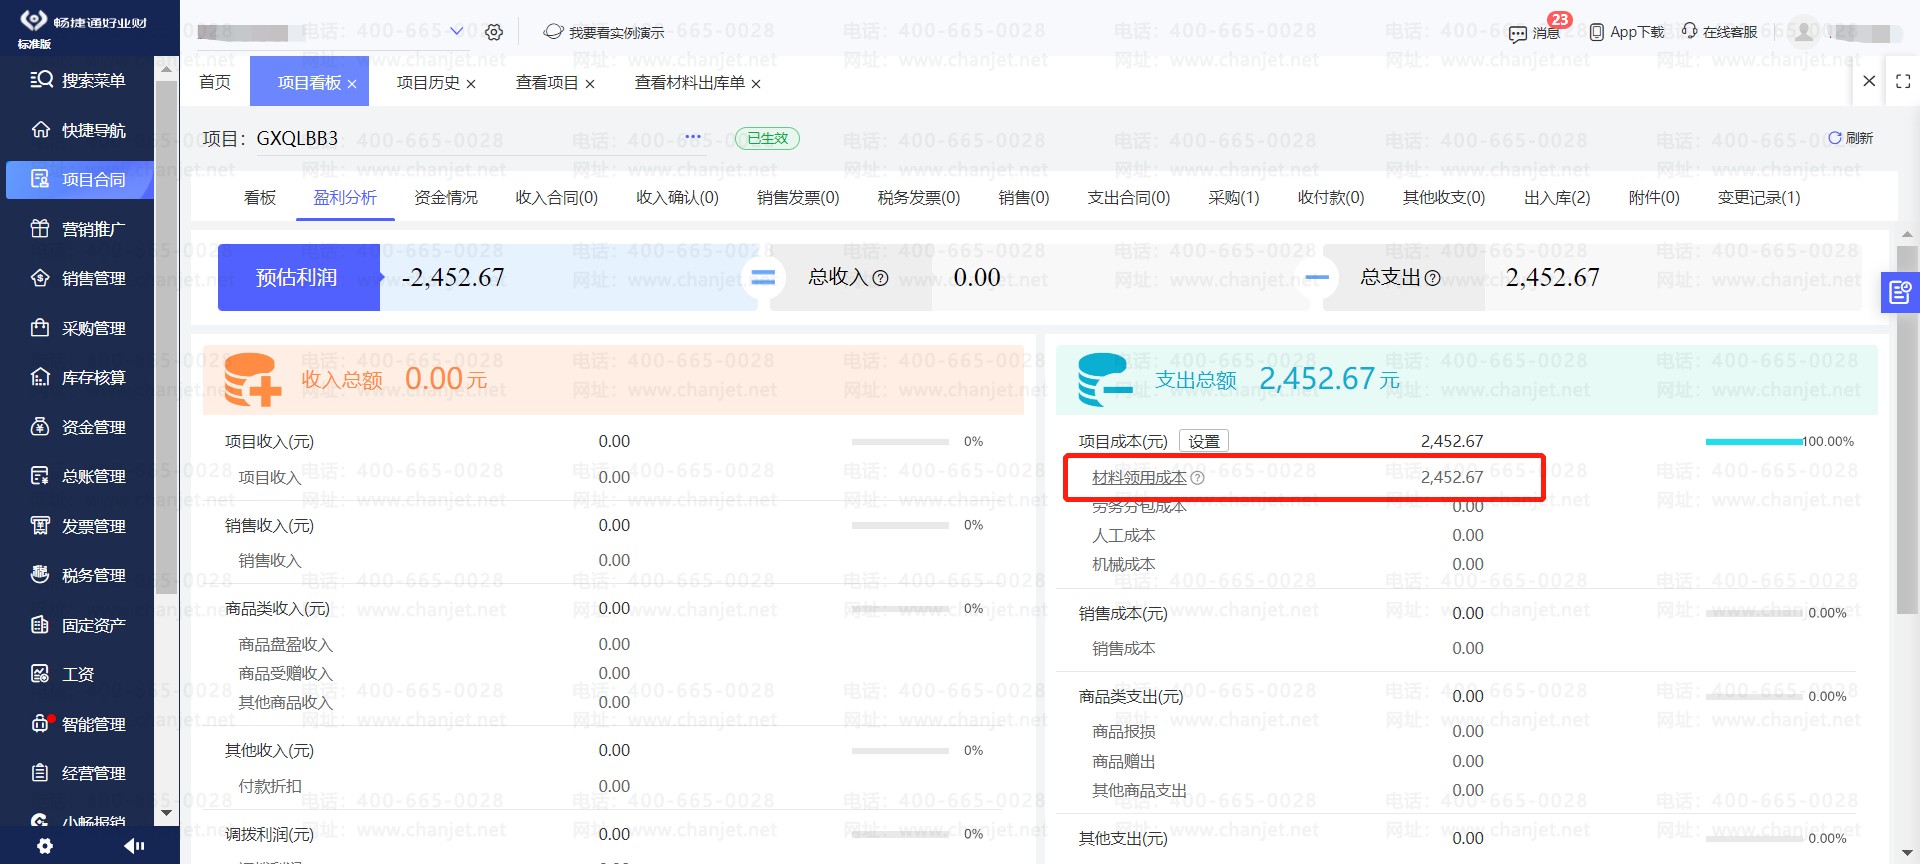Switch to the 首页 tab
This screenshot has height=864, width=1920.
(215, 82)
